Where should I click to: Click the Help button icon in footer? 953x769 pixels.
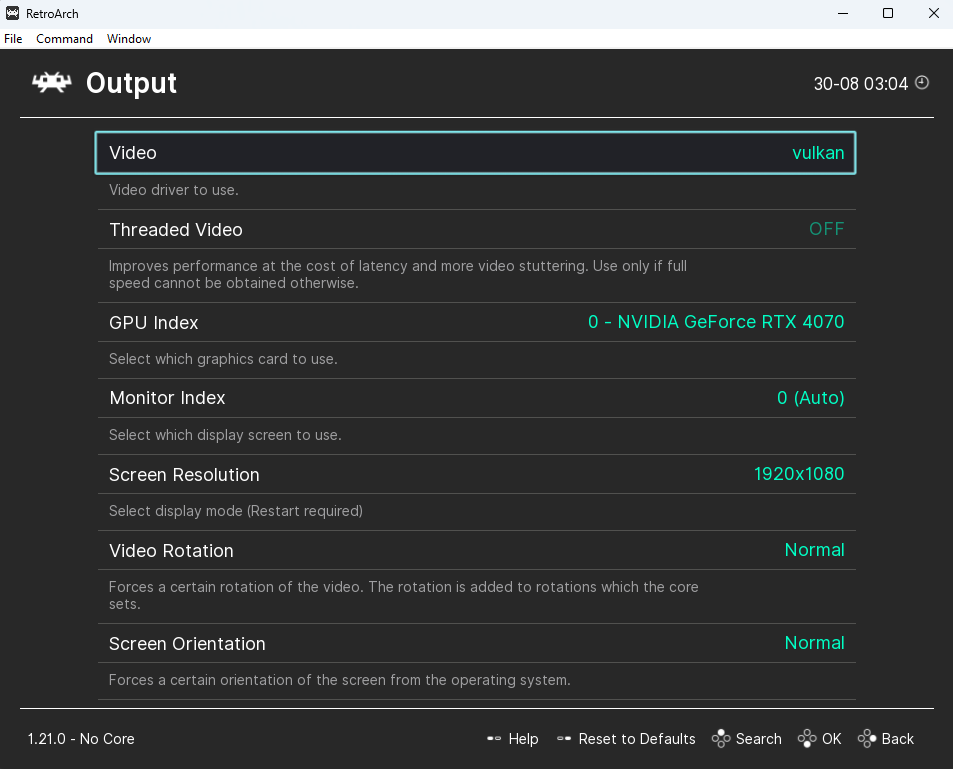click(494, 739)
